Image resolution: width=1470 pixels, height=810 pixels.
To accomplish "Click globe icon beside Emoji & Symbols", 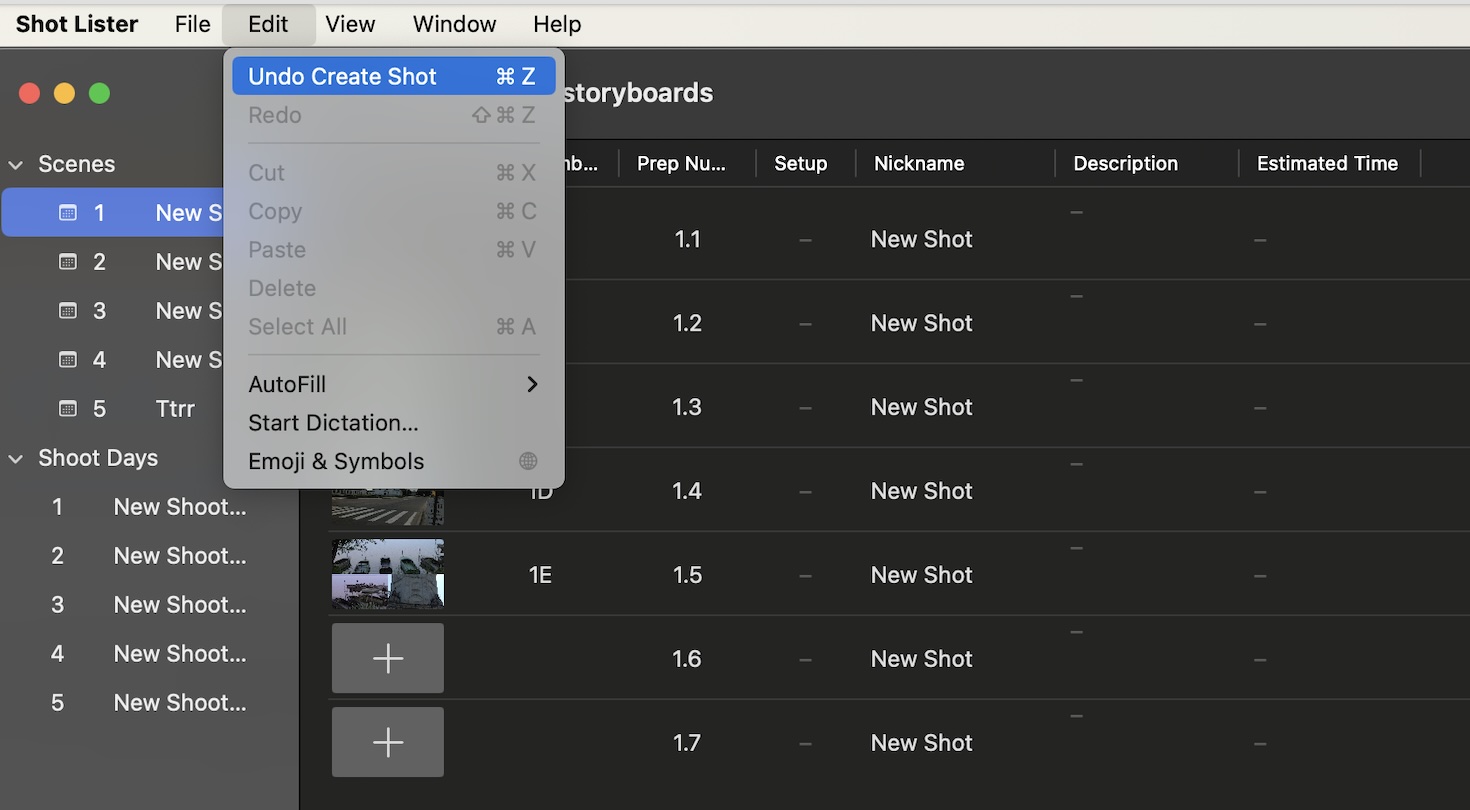I will [528, 461].
